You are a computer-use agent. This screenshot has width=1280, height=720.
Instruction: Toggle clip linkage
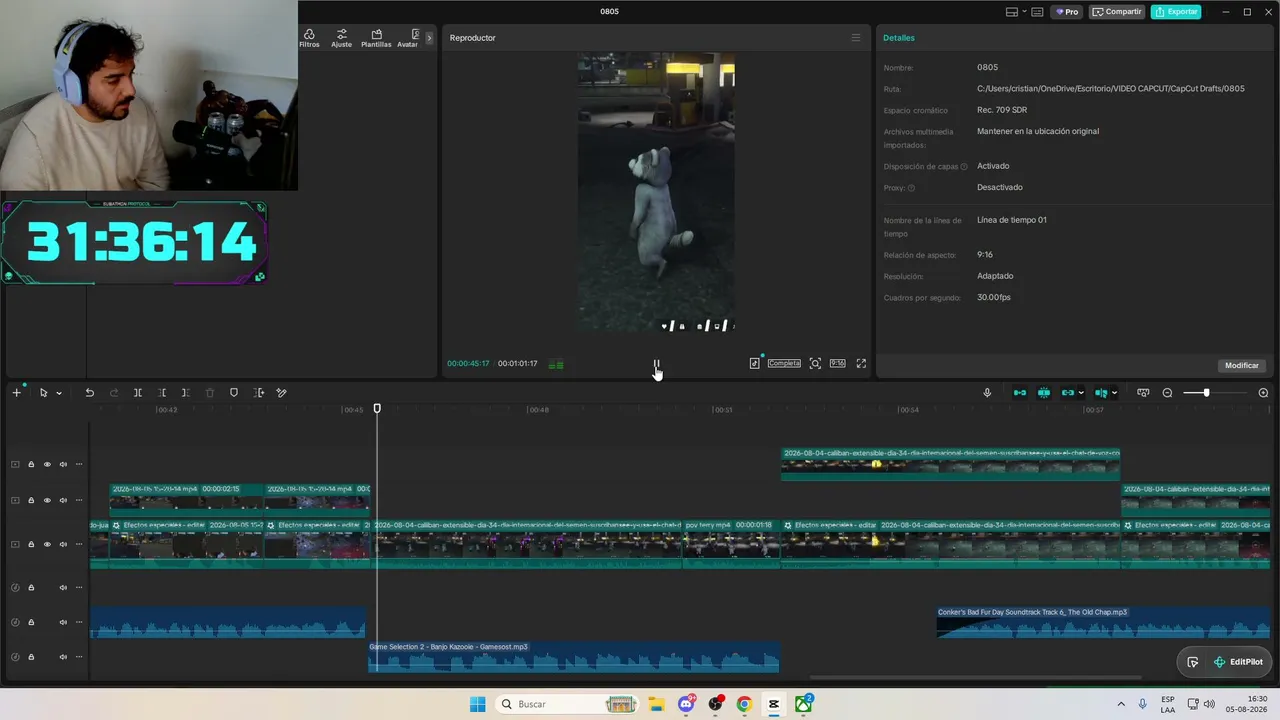tap(1067, 393)
